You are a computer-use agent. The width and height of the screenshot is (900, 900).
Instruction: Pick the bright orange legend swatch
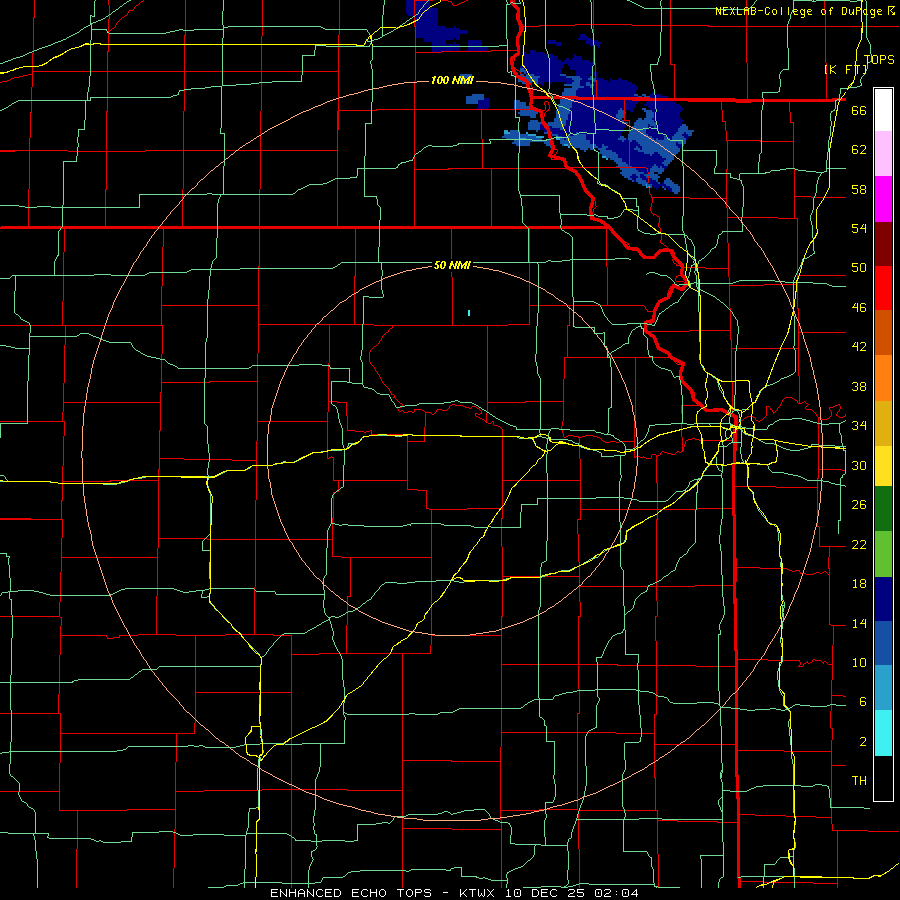(883, 378)
